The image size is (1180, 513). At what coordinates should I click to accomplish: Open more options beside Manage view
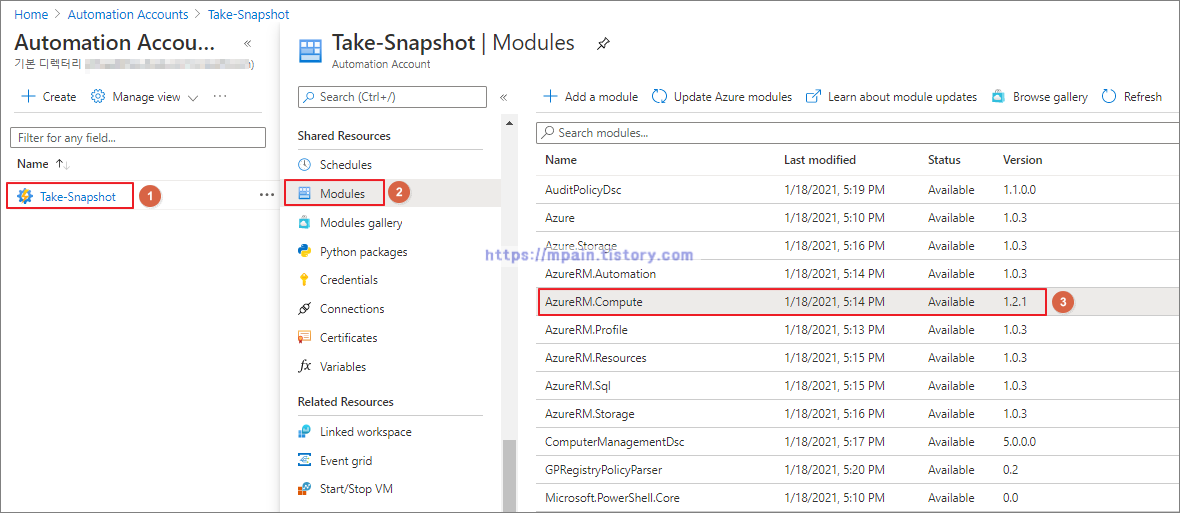220,96
